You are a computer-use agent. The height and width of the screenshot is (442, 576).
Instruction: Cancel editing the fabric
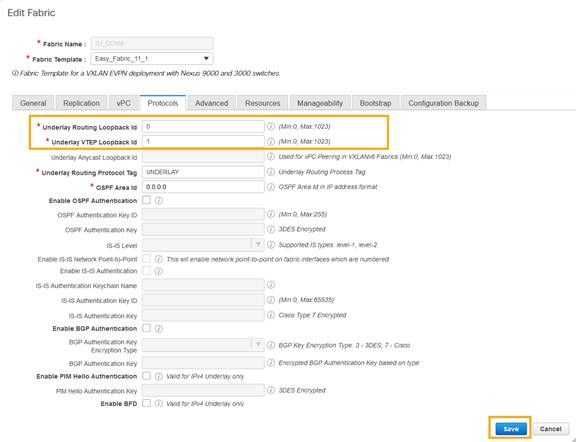click(550, 429)
